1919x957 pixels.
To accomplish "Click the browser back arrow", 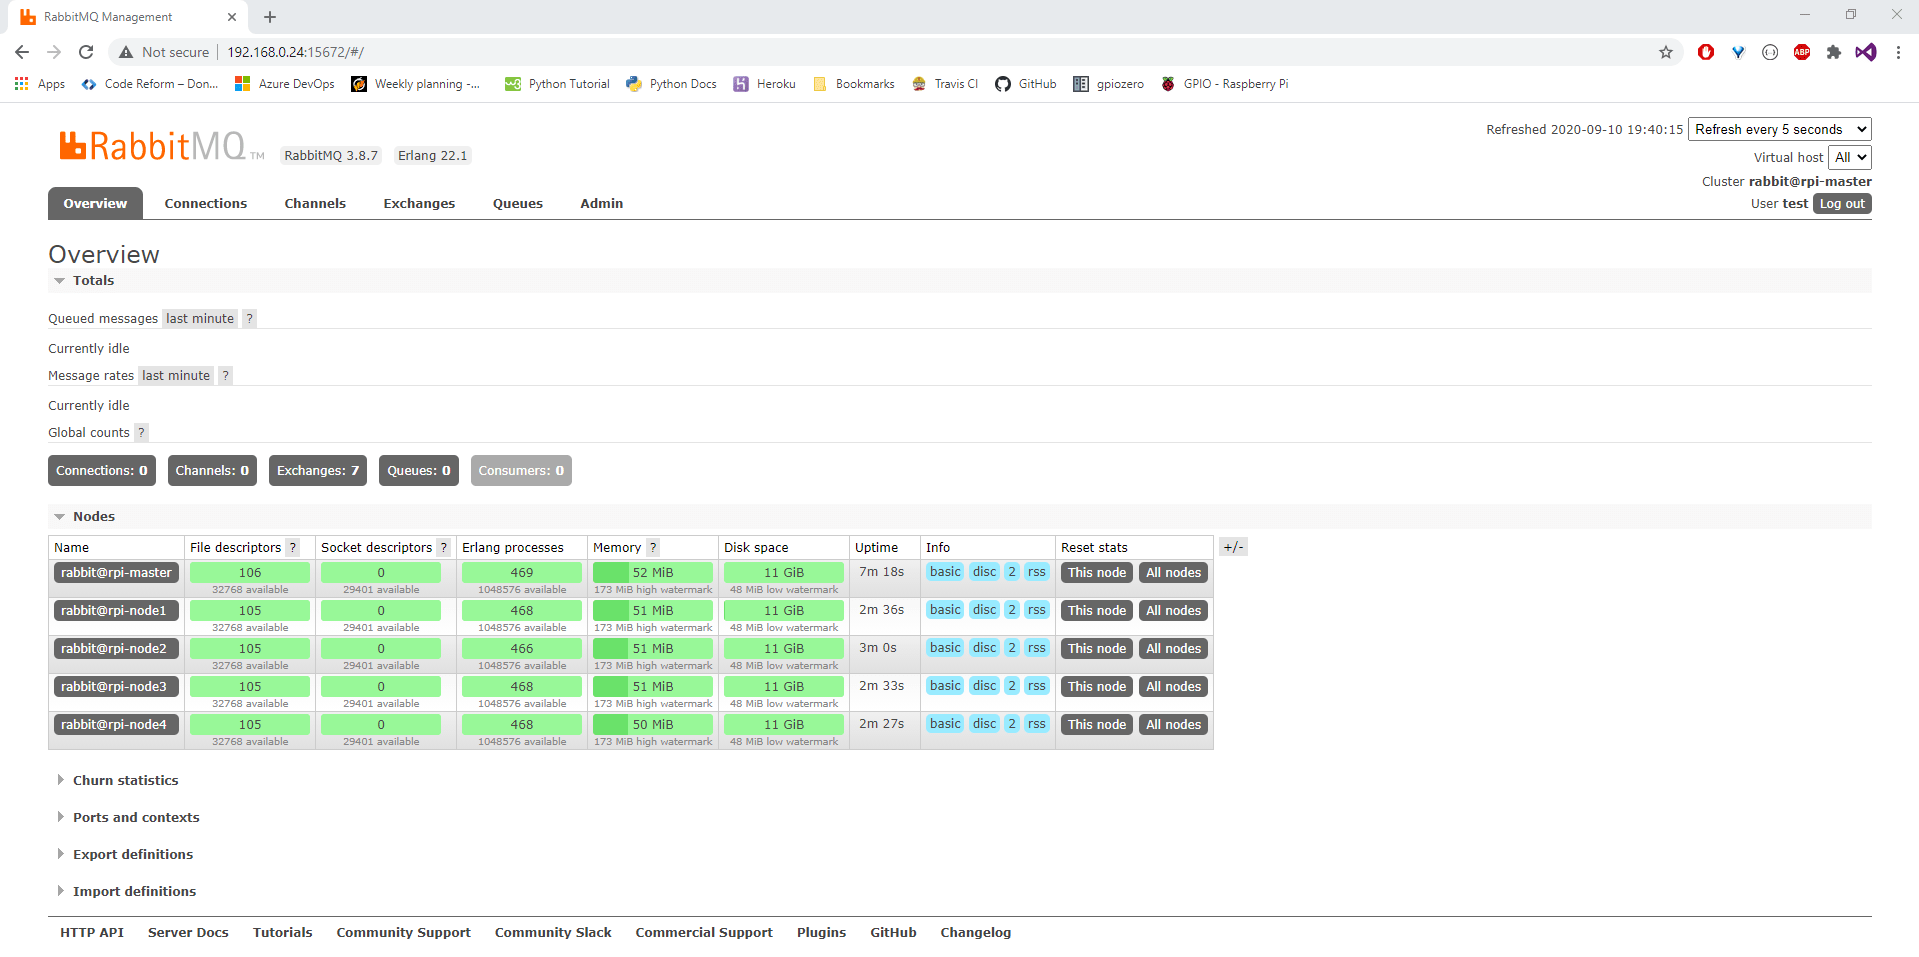I will [x=22, y=52].
